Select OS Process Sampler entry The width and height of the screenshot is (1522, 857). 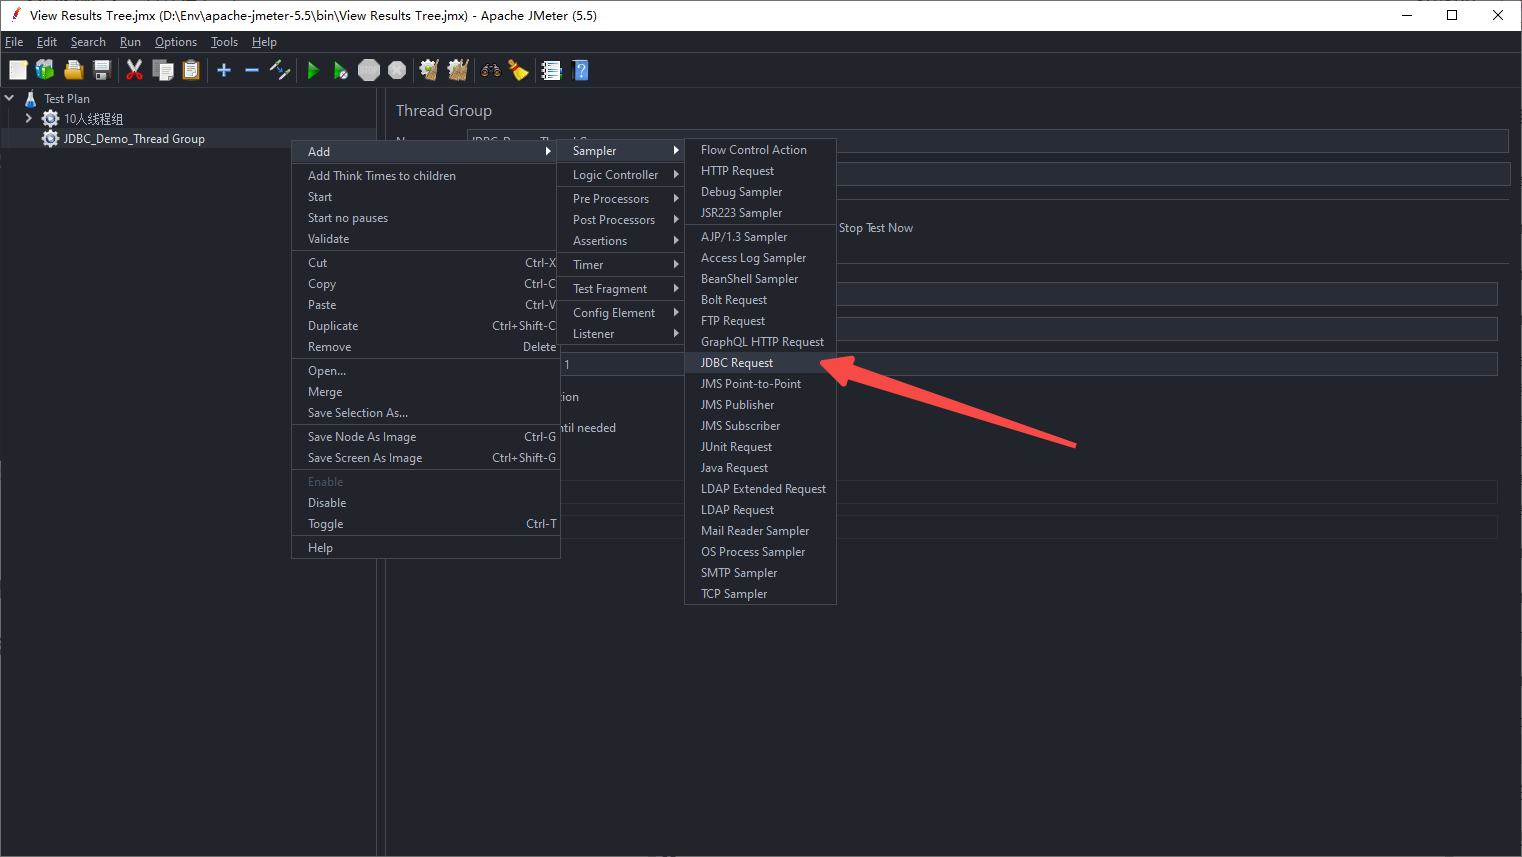click(x=760, y=551)
